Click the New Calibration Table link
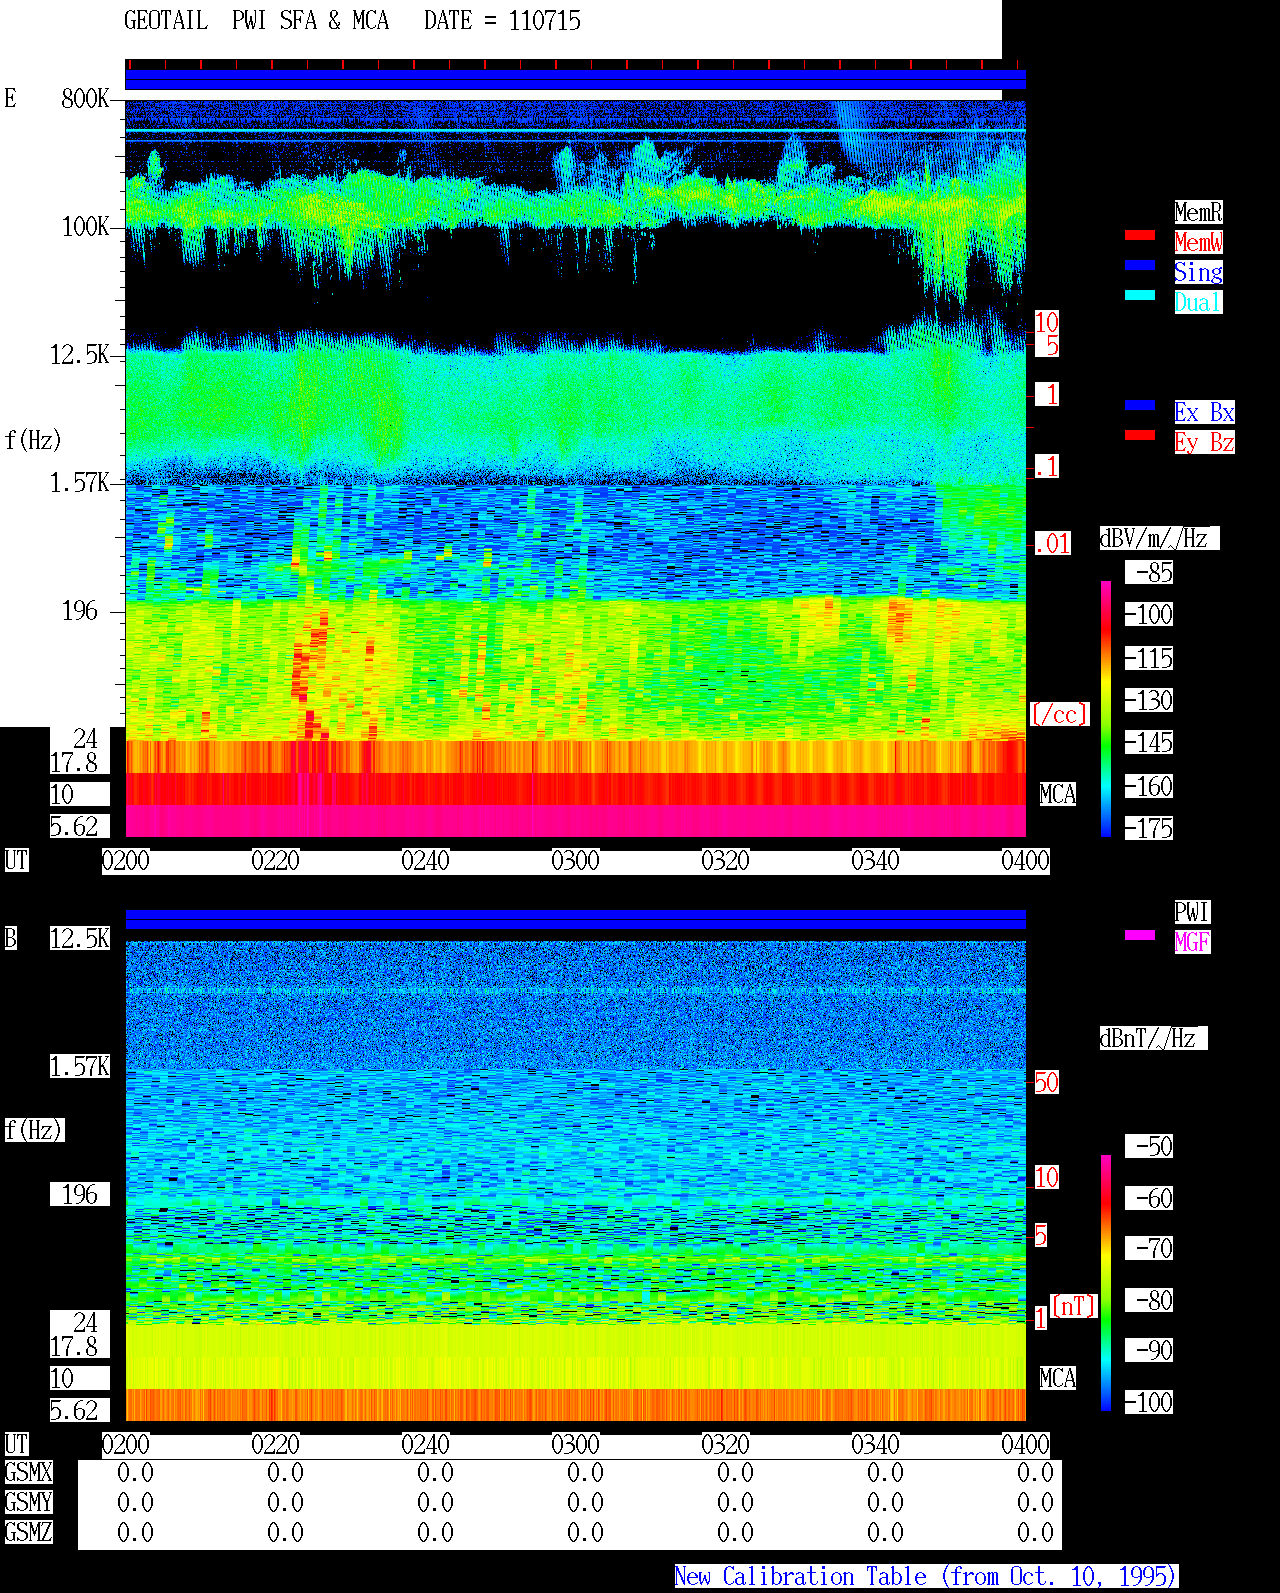The image size is (1280, 1593). tap(926, 1577)
